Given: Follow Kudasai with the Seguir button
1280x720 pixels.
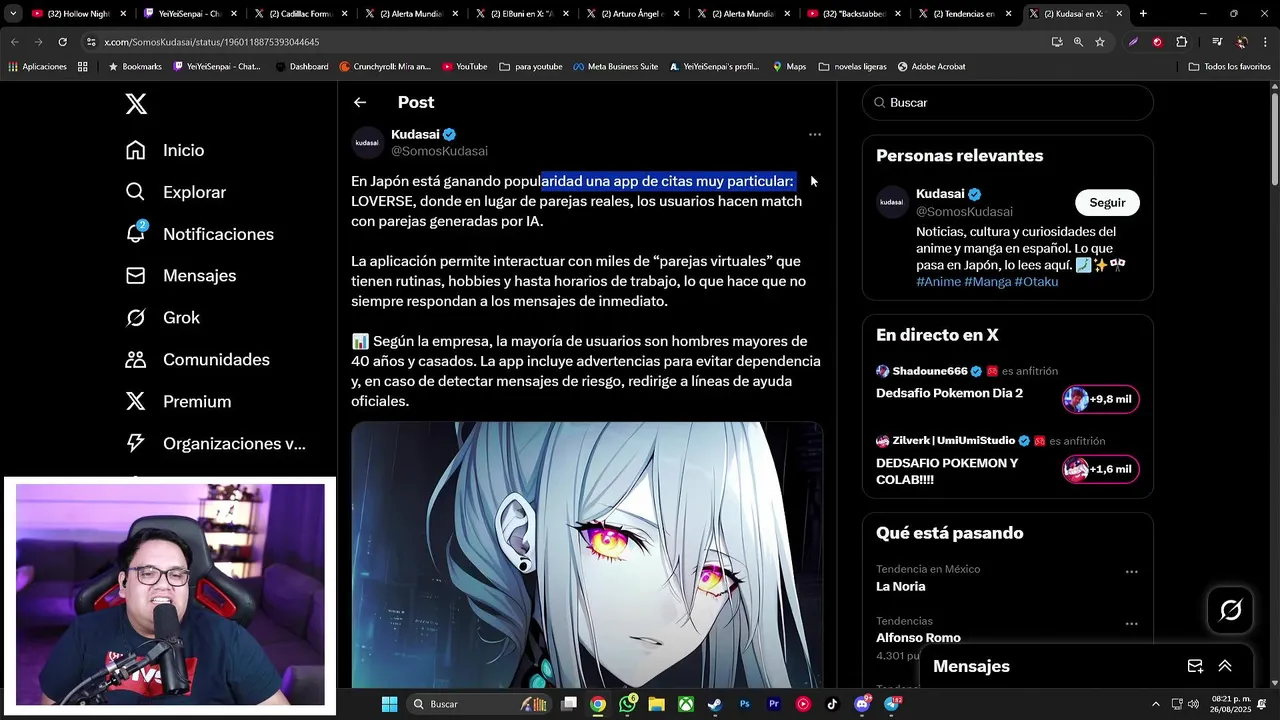Looking at the screenshot, I should [x=1107, y=202].
